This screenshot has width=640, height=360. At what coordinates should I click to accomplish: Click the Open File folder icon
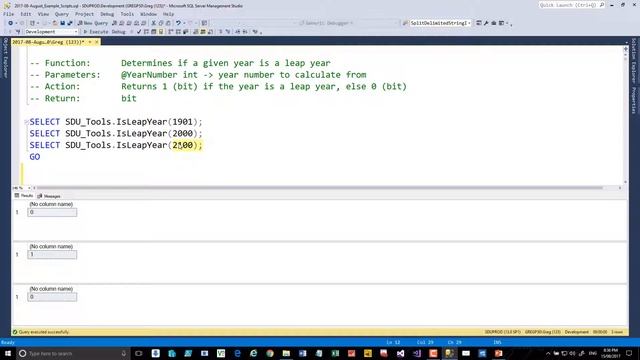55,23
